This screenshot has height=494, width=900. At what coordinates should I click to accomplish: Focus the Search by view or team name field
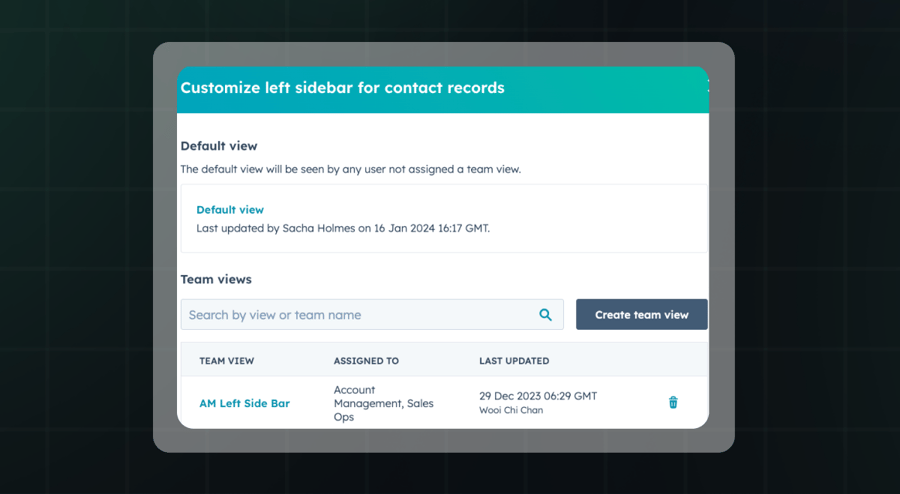[355, 315]
